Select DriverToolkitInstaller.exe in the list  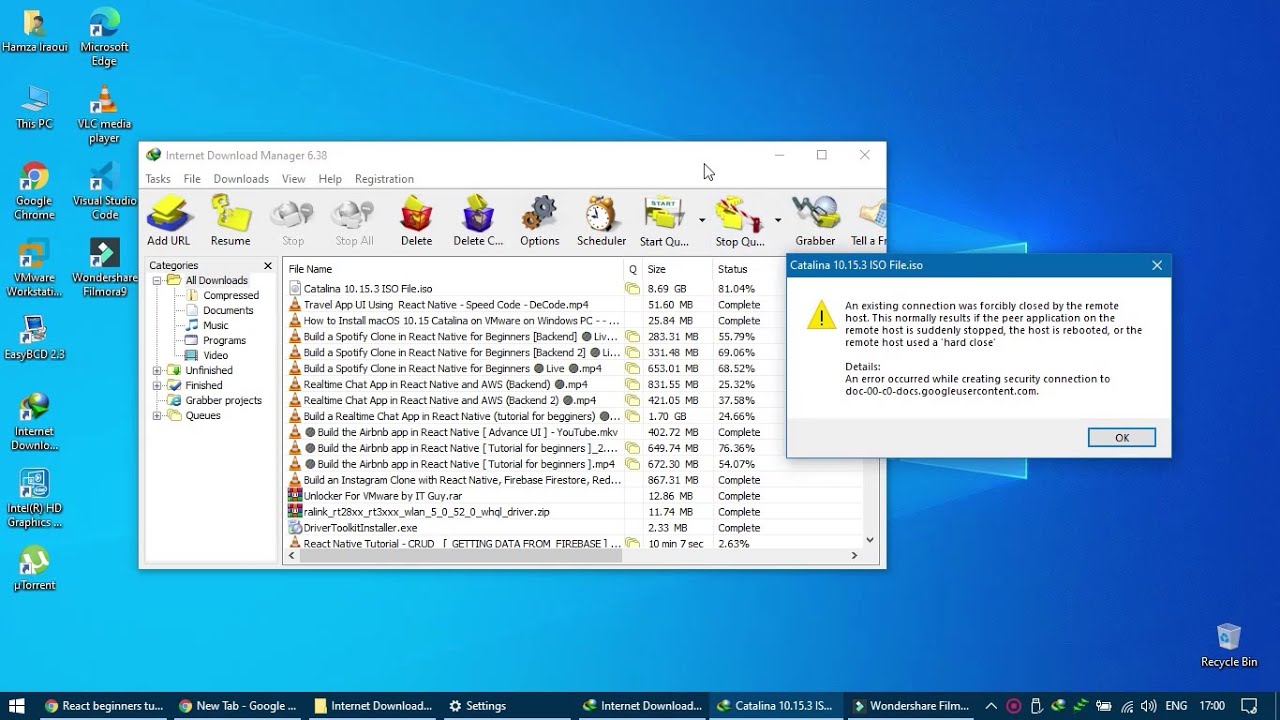click(574, 528)
